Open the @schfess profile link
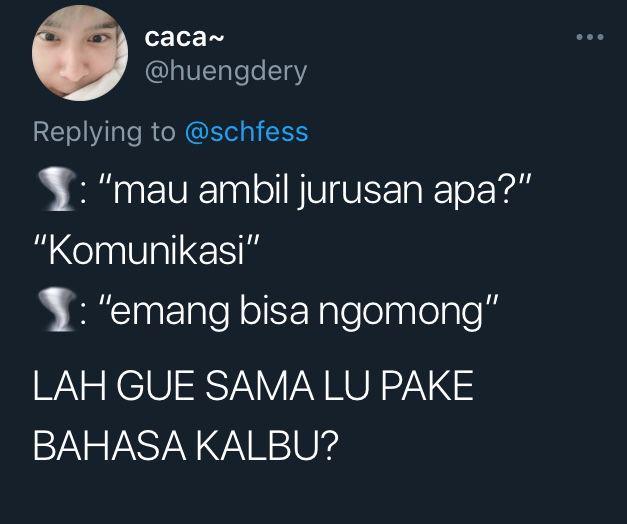627x524 pixels. click(246, 132)
